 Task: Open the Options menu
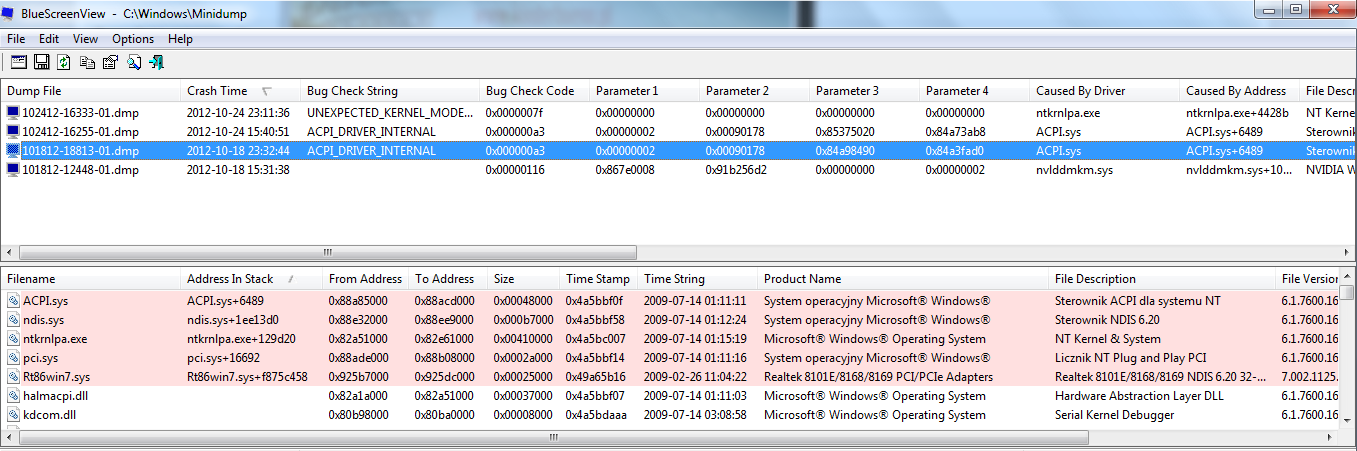tap(133, 39)
